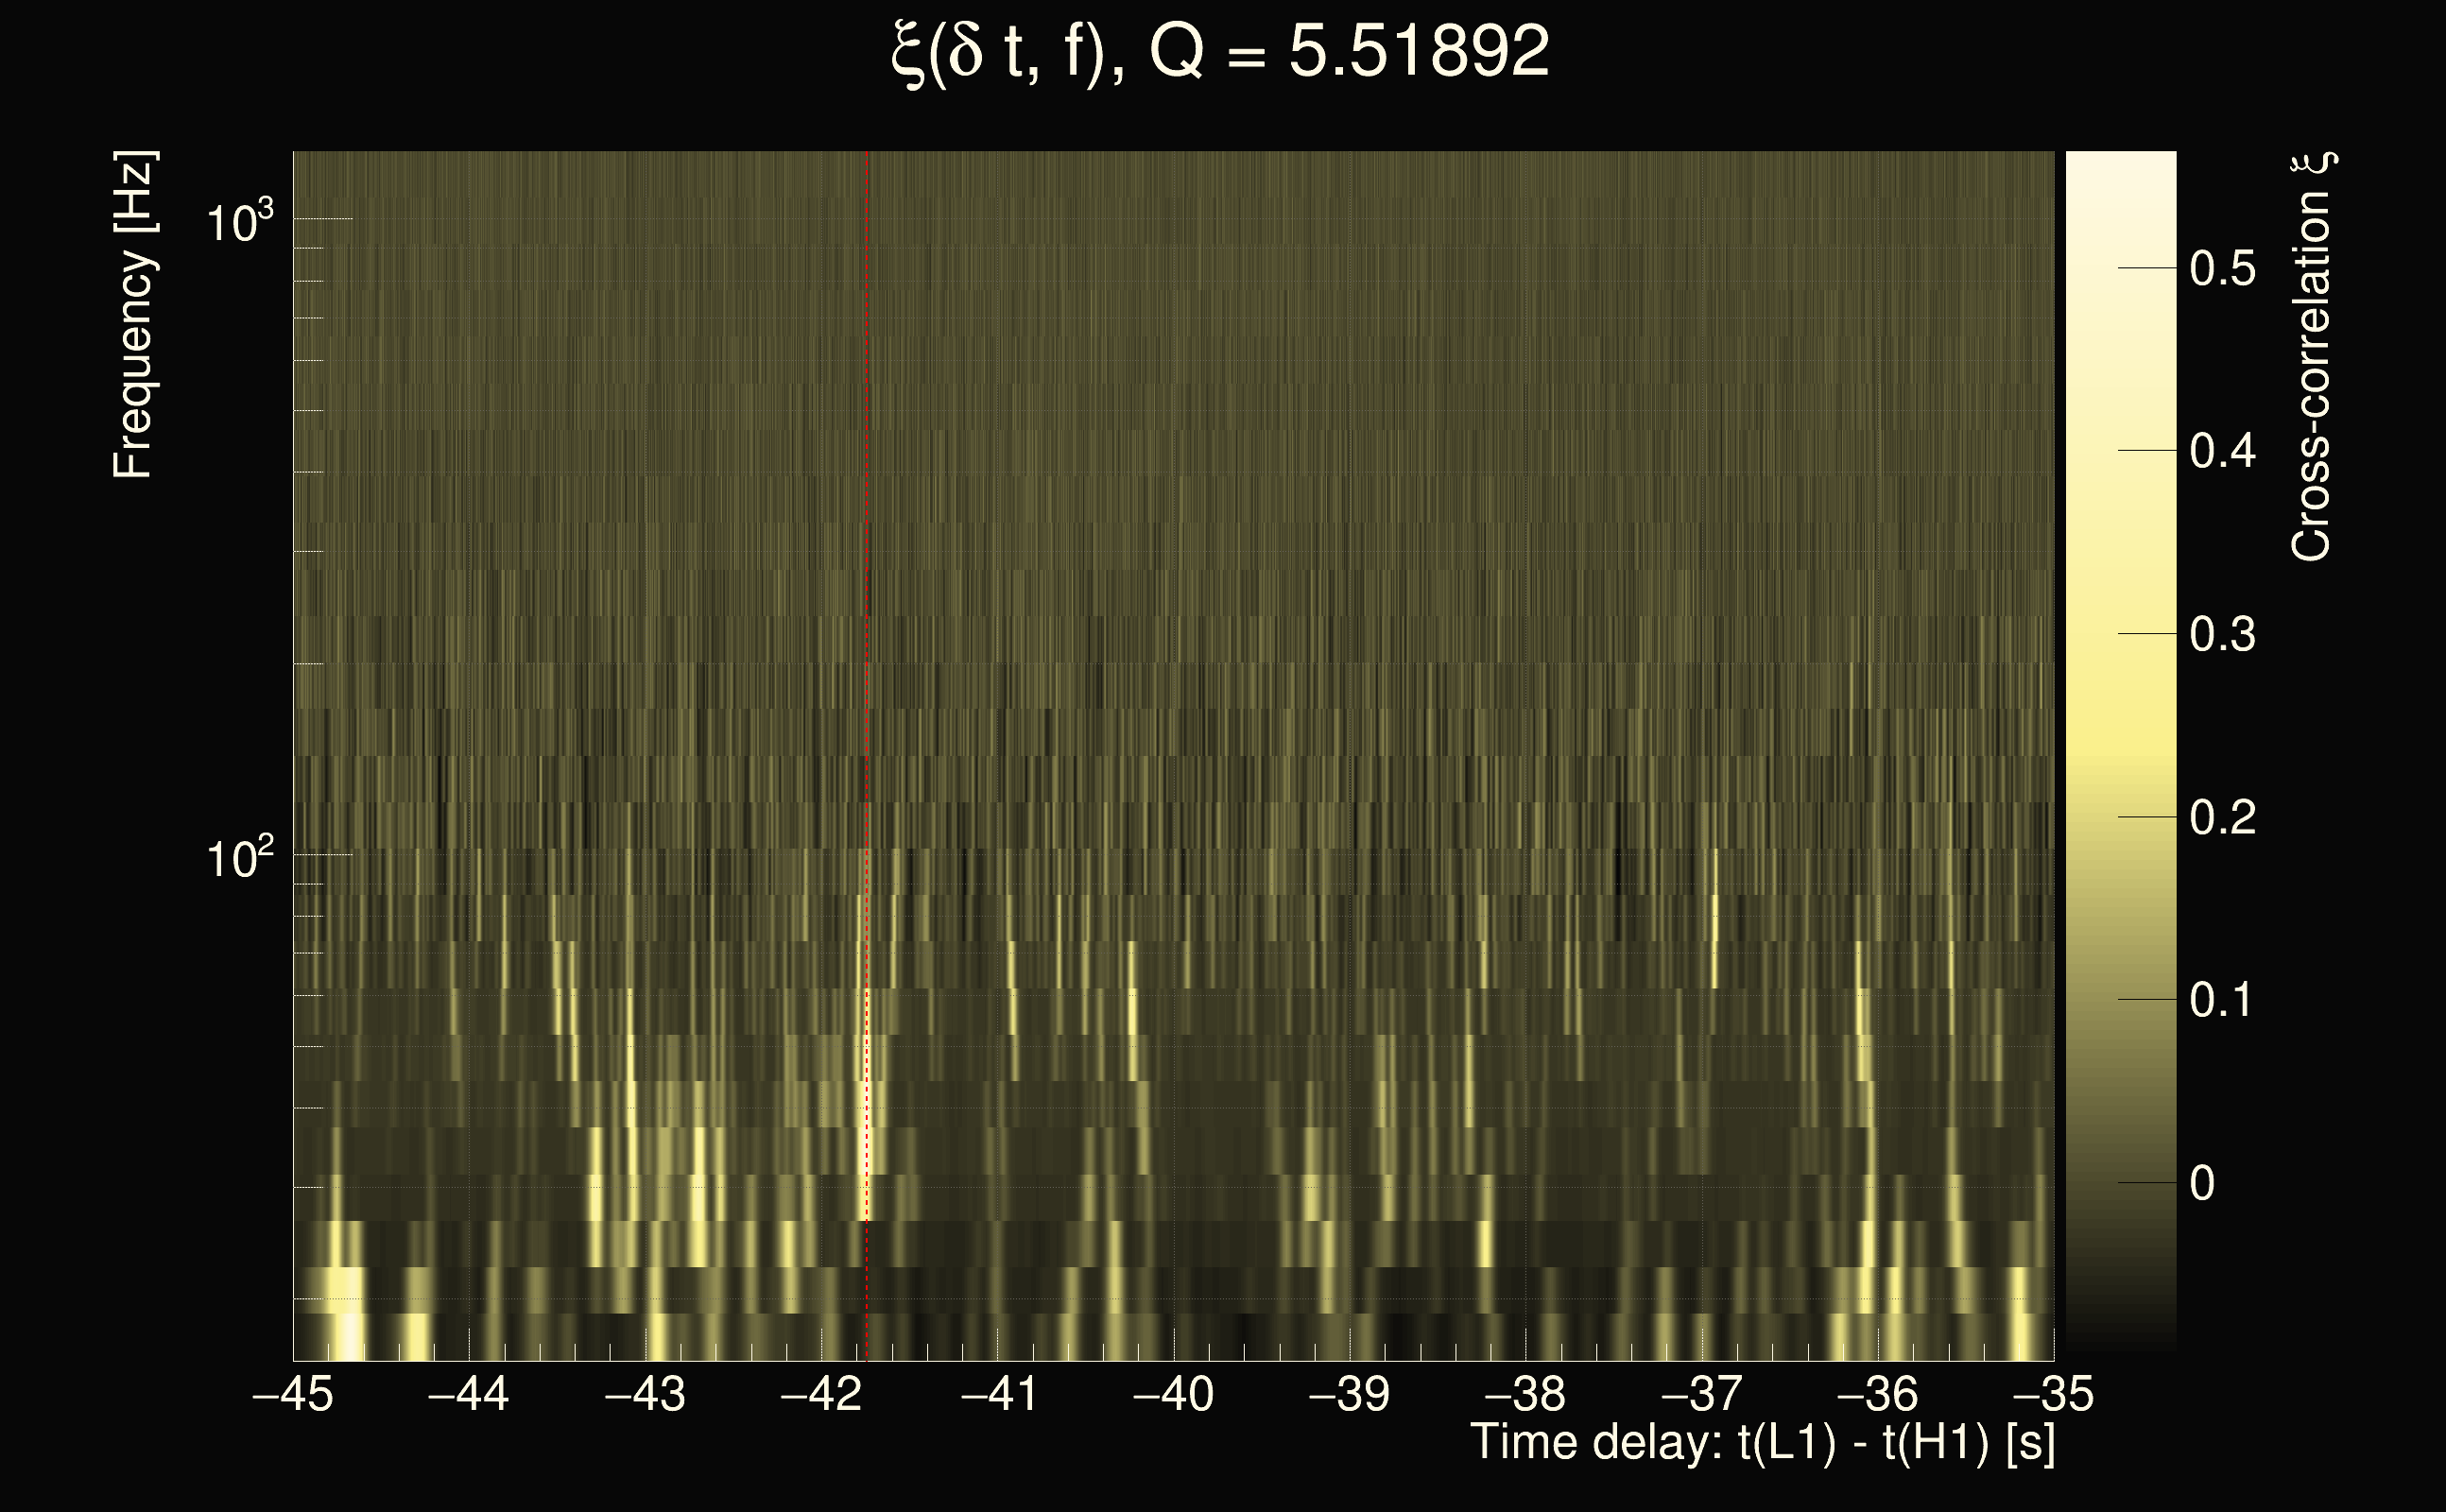Click the 0.3 mark on the colorbar

(2222, 635)
